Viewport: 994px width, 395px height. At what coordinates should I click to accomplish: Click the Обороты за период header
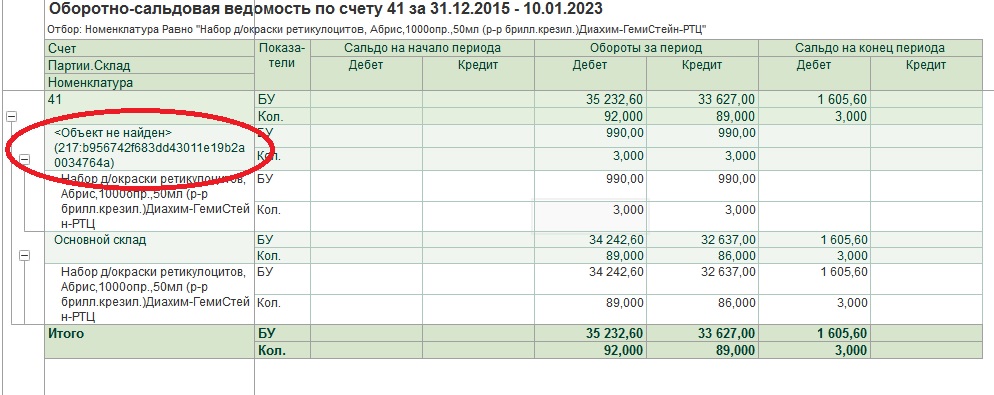tap(646, 48)
